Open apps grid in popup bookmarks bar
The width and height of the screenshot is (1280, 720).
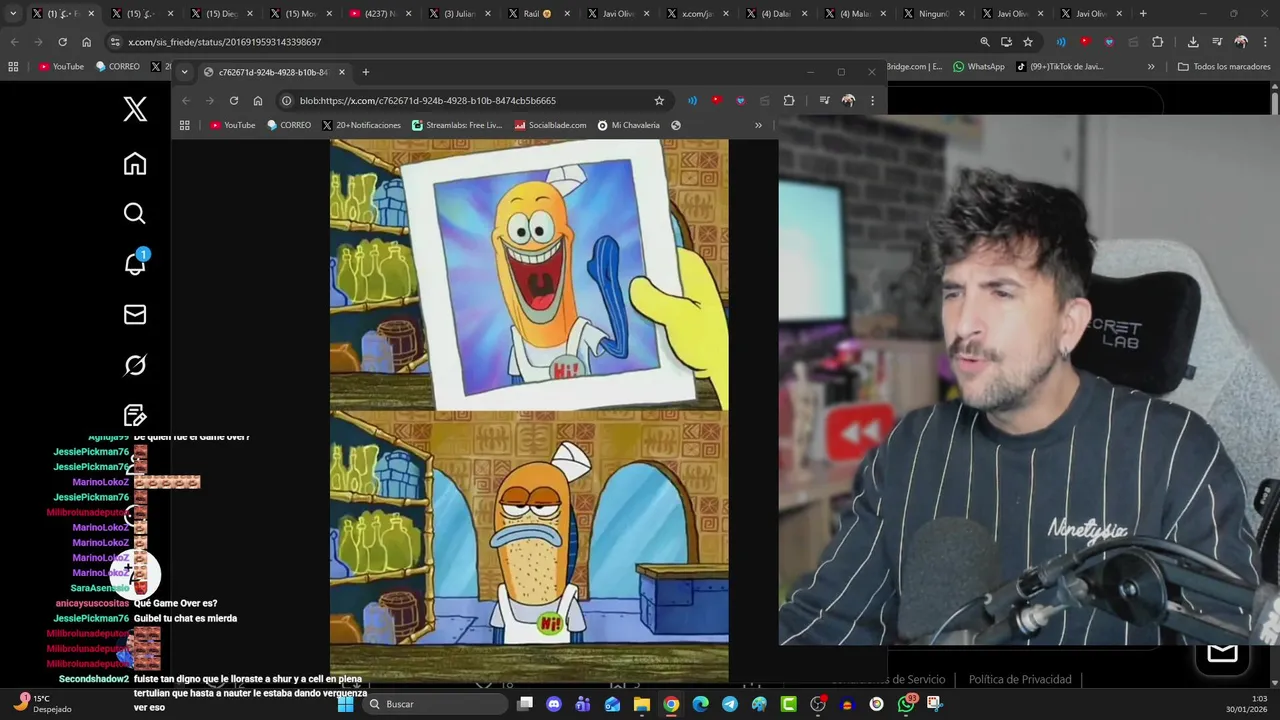click(x=185, y=125)
